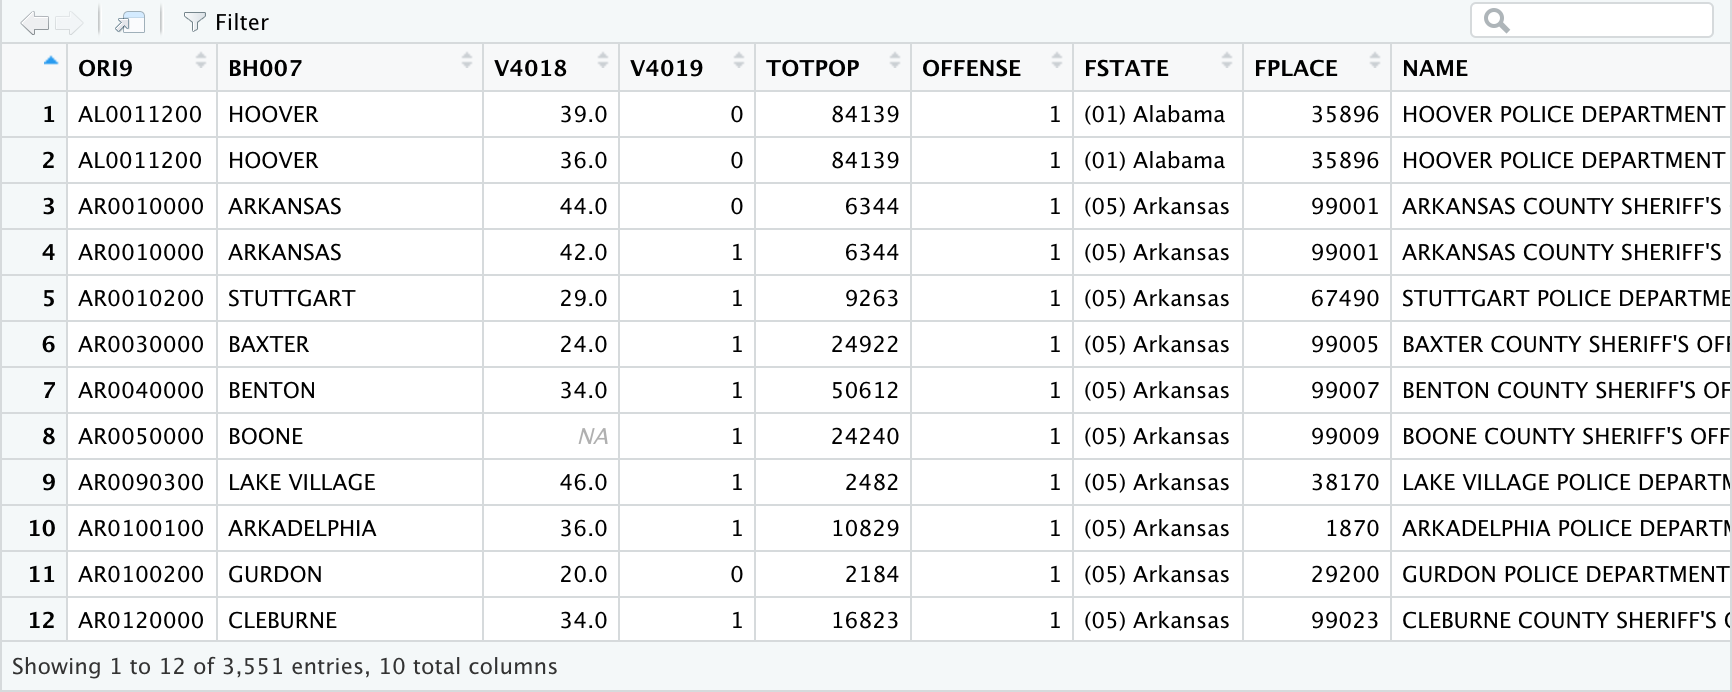Select the NAME column header
This screenshot has height=692, width=1732.
(x=1435, y=68)
